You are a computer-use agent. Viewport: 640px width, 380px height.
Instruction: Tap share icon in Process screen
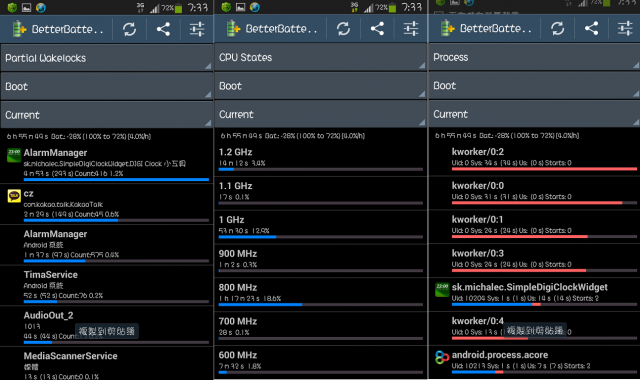[x=591, y=28]
